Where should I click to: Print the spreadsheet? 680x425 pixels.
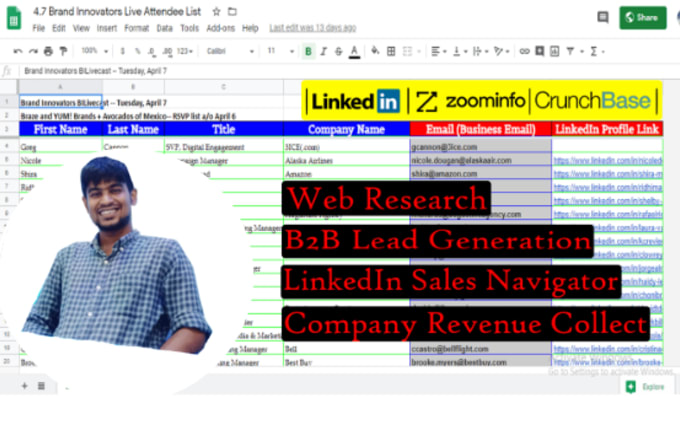click(x=48, y=51)
